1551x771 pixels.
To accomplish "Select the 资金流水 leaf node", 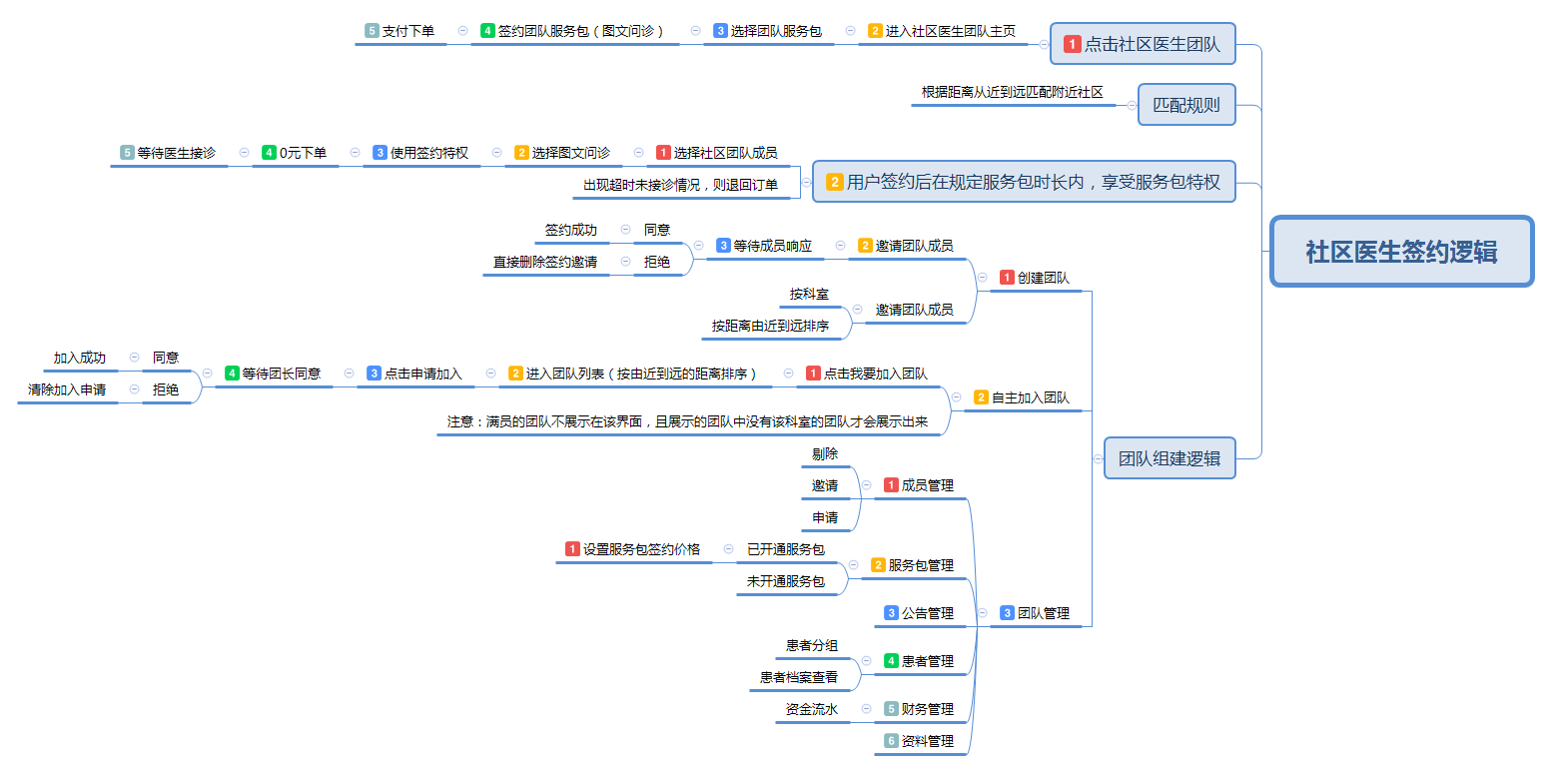I will [x=811, y=709].
